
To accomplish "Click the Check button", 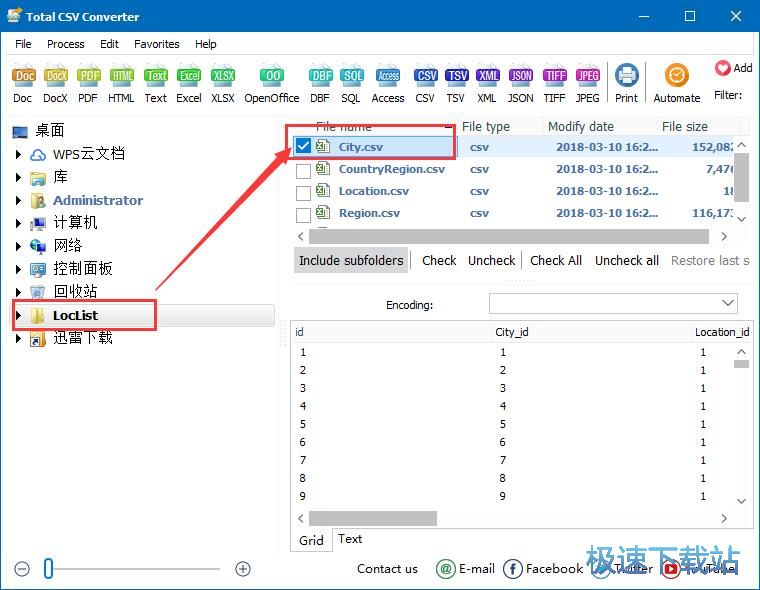I will (439, 260).
